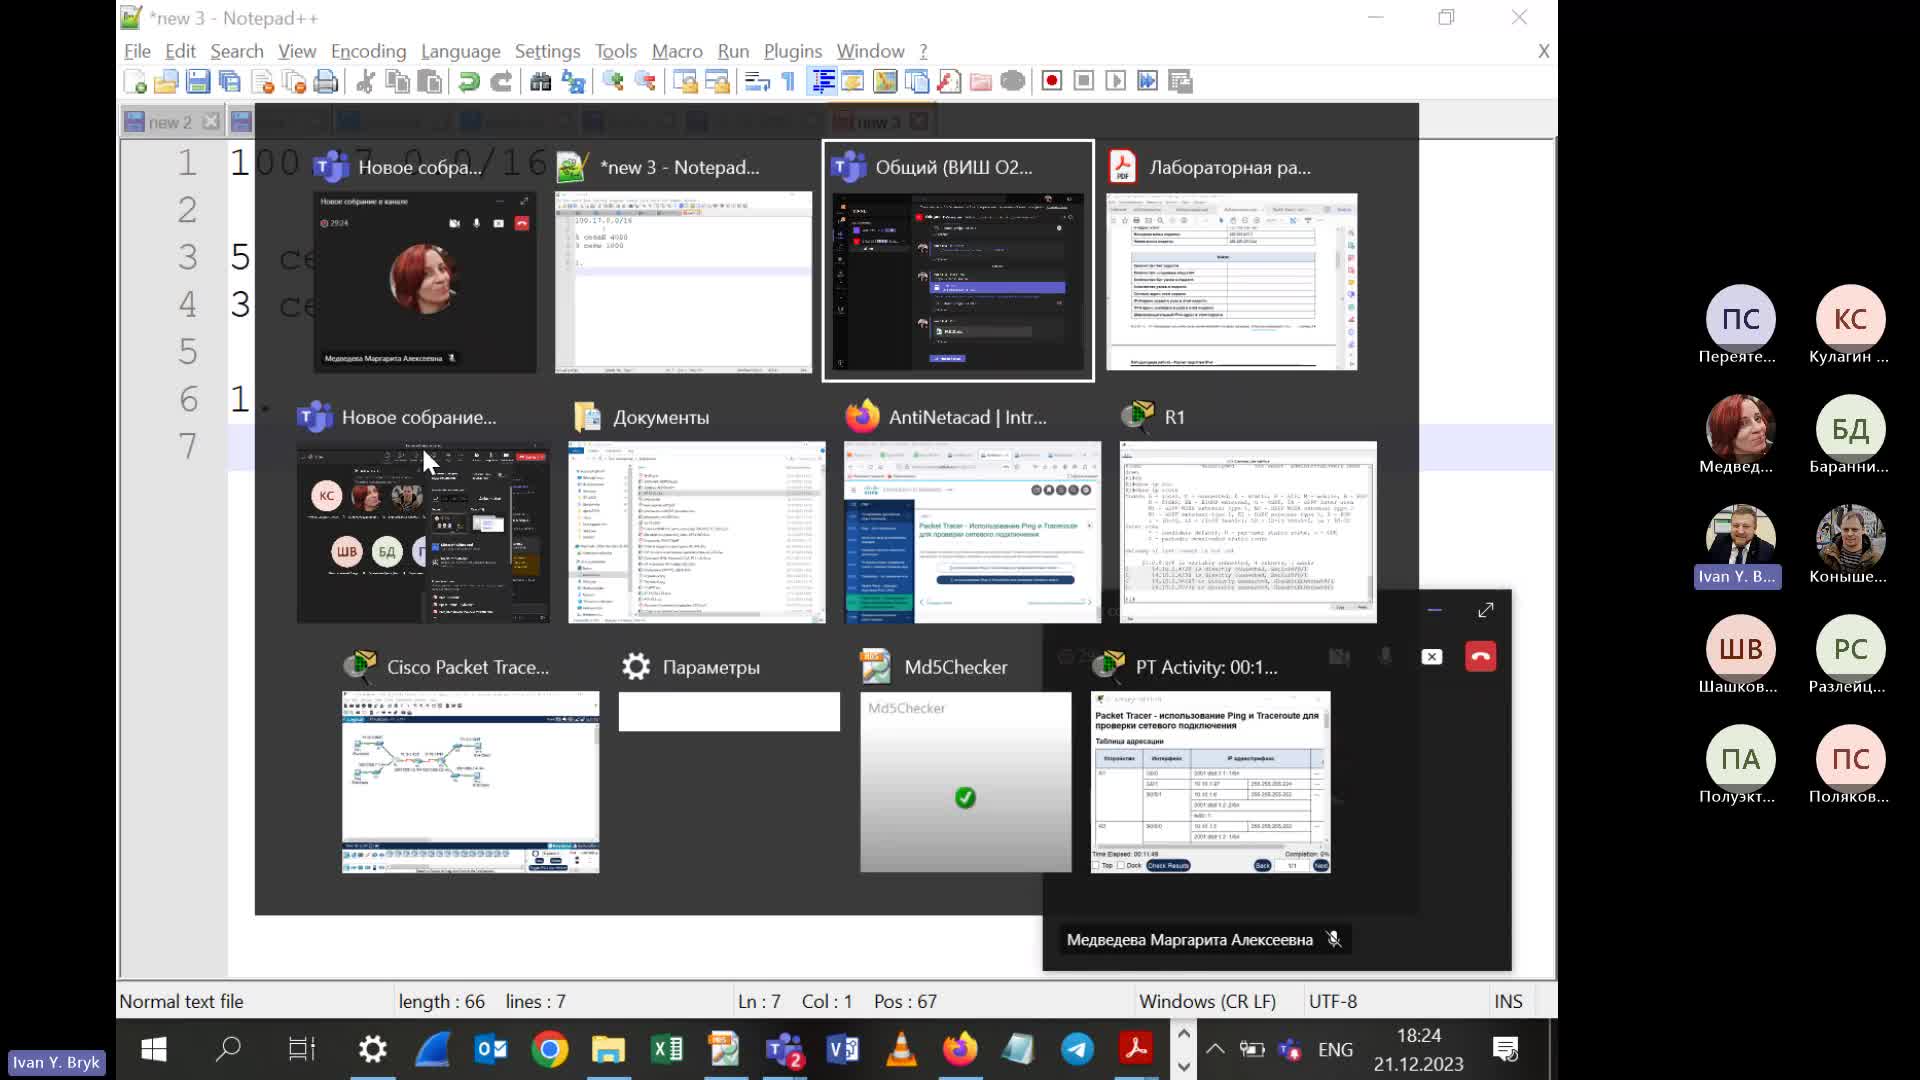Open Find with the binoculars icon
Image resolution: width=1920 pixels, height=1080 pixels.
point(541,82)
